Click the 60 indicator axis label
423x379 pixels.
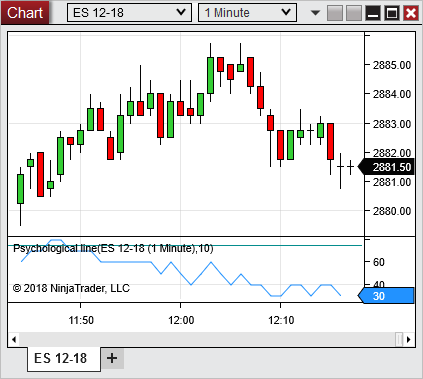[x=379, y=262]
